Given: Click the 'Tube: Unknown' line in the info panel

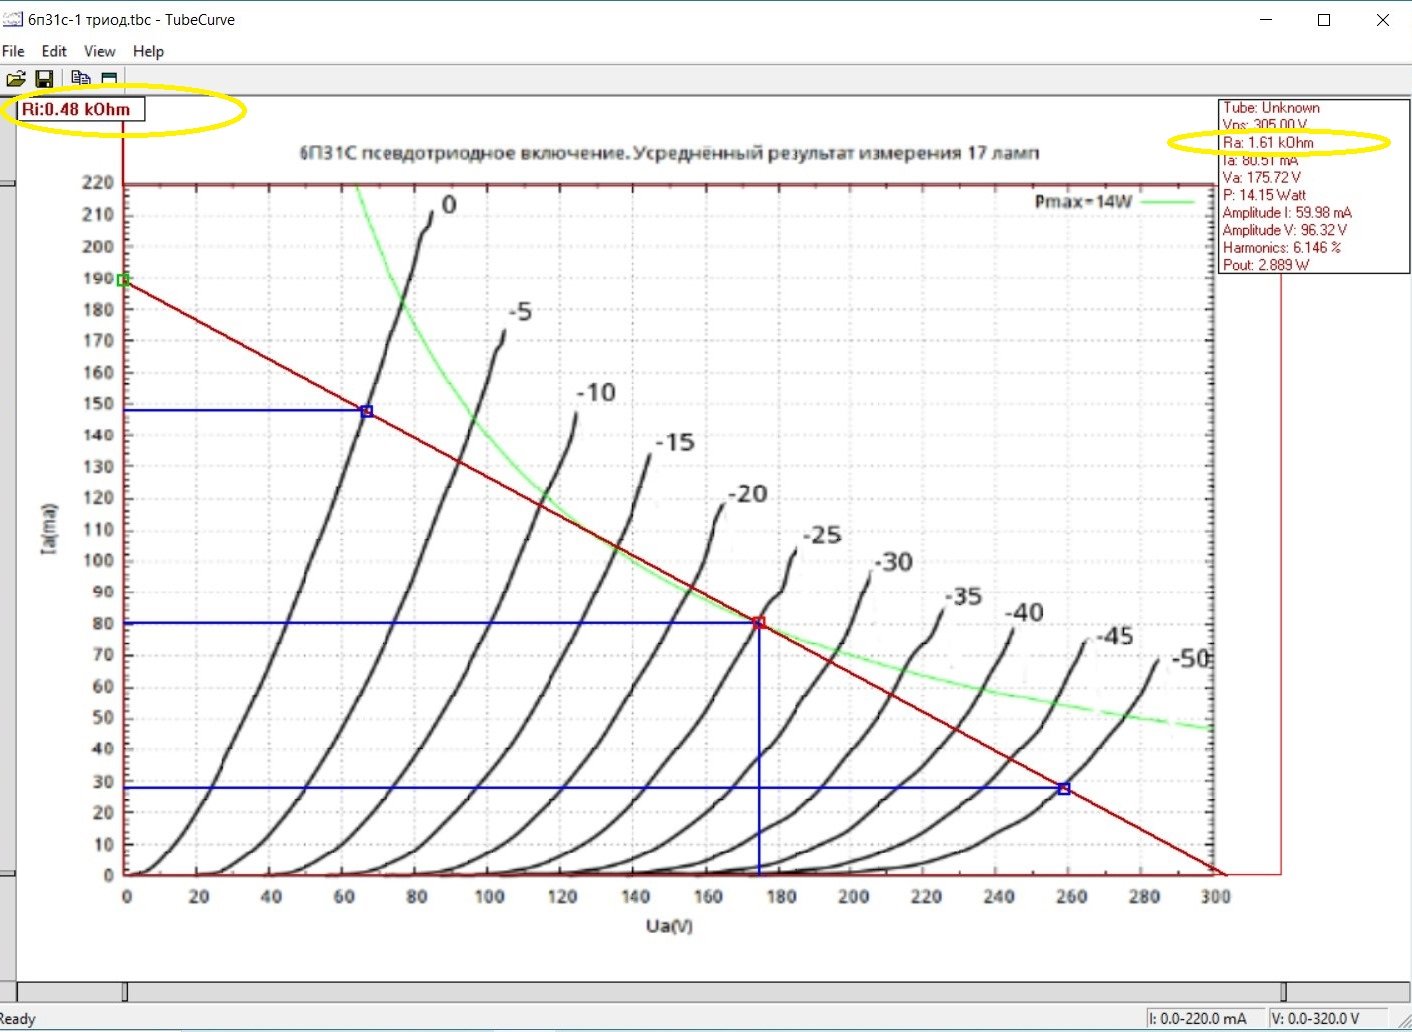Looking at the screenshot, I should [x=1271, y=108].
